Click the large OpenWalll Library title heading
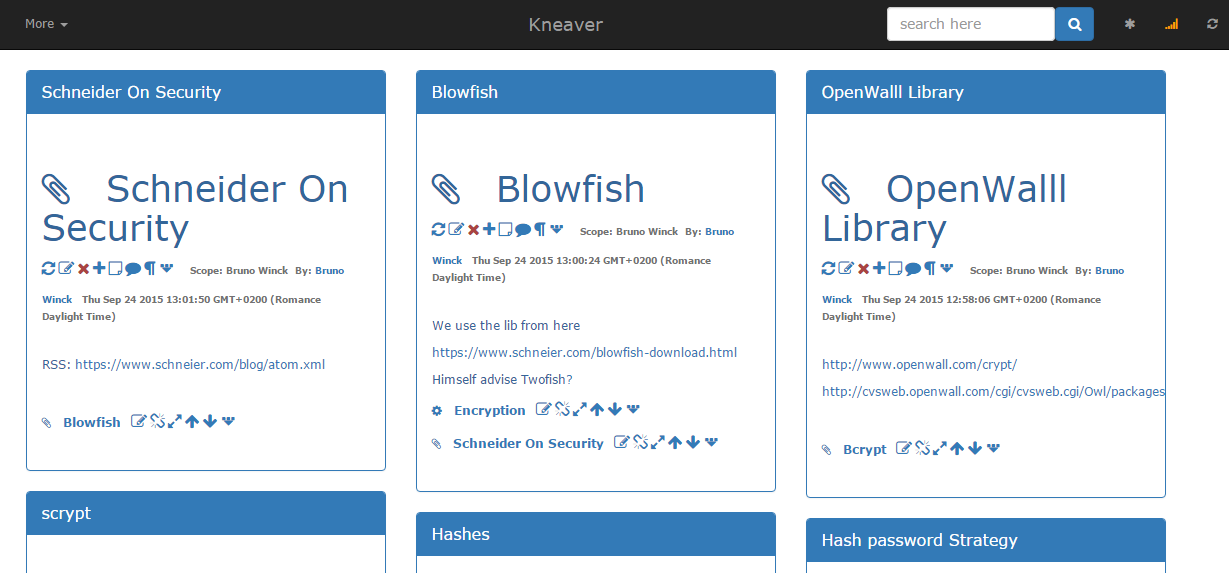1229x573 pixels. click(944, 208)
